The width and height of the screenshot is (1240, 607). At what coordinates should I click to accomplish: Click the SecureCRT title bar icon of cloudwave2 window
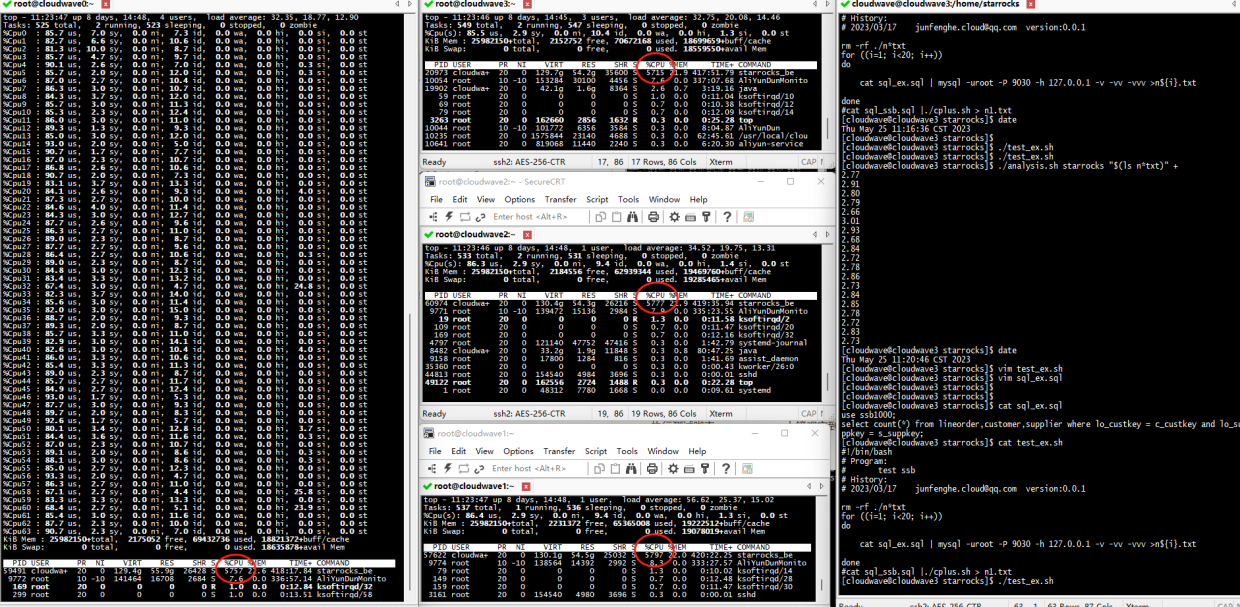(430, 182)
